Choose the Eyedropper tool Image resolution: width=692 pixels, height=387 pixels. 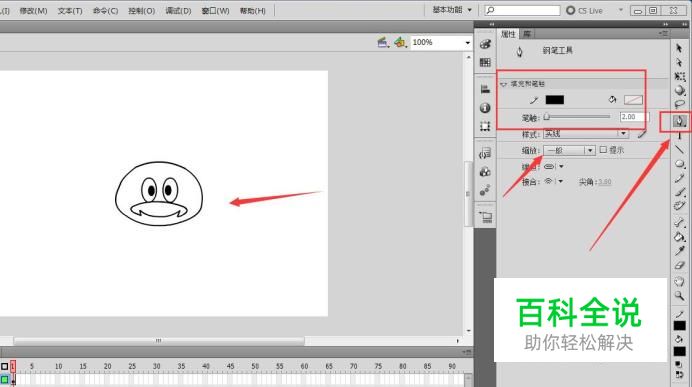[680, 251]
